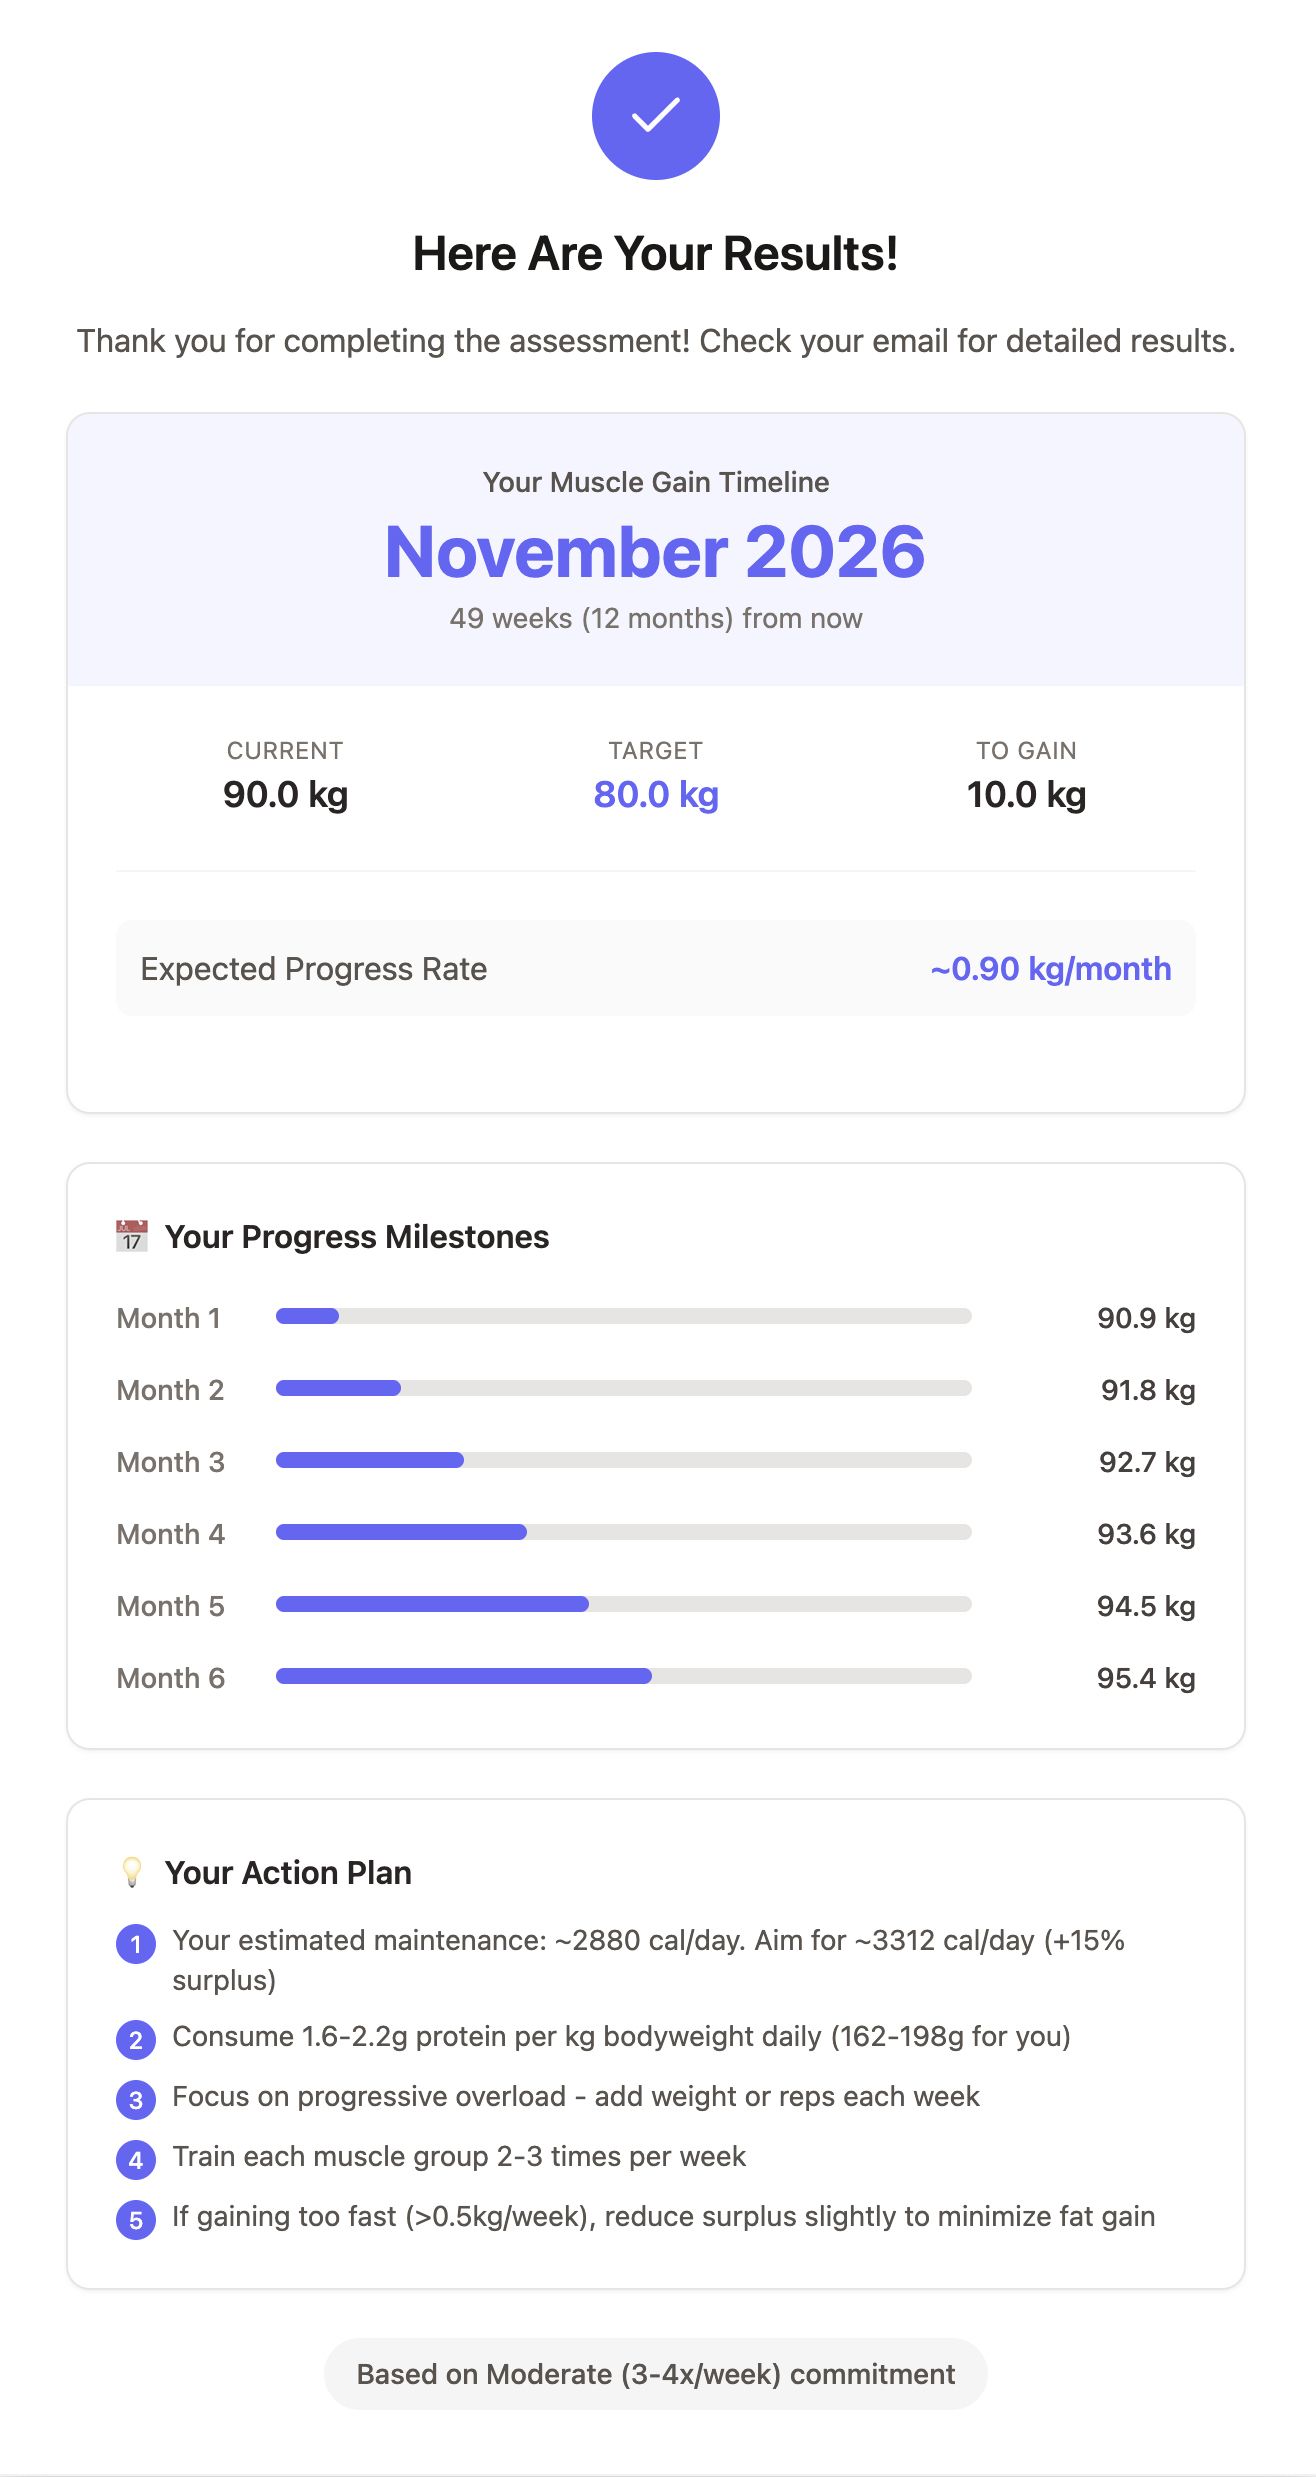This screenshot has height=2477, width=1316.
Task: Click the Month 4 milestone 93.6 kg value
Action: click(x=1146, y=1534)
